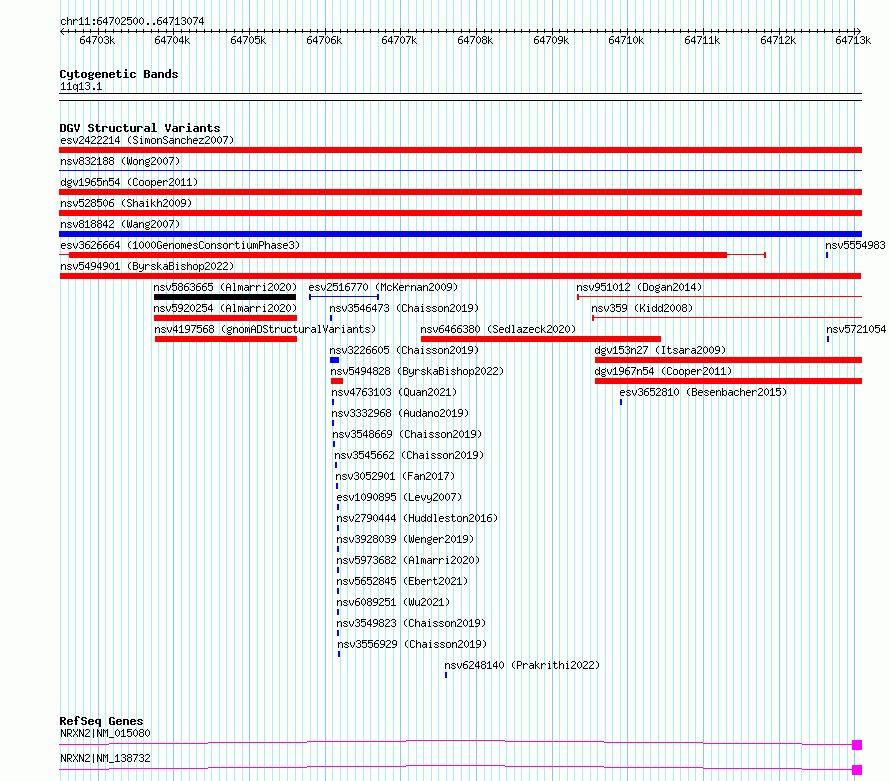Click the thick blue nsv818842 bar
Screen dimensions: 890x781
click(460, 234)
